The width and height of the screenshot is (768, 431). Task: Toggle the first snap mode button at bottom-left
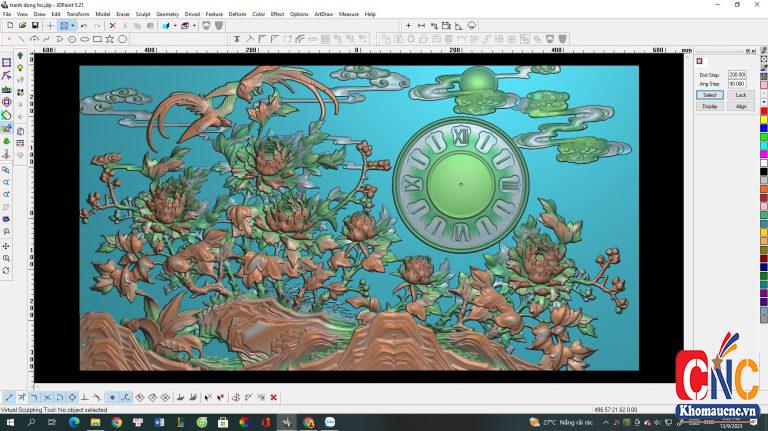9,397
